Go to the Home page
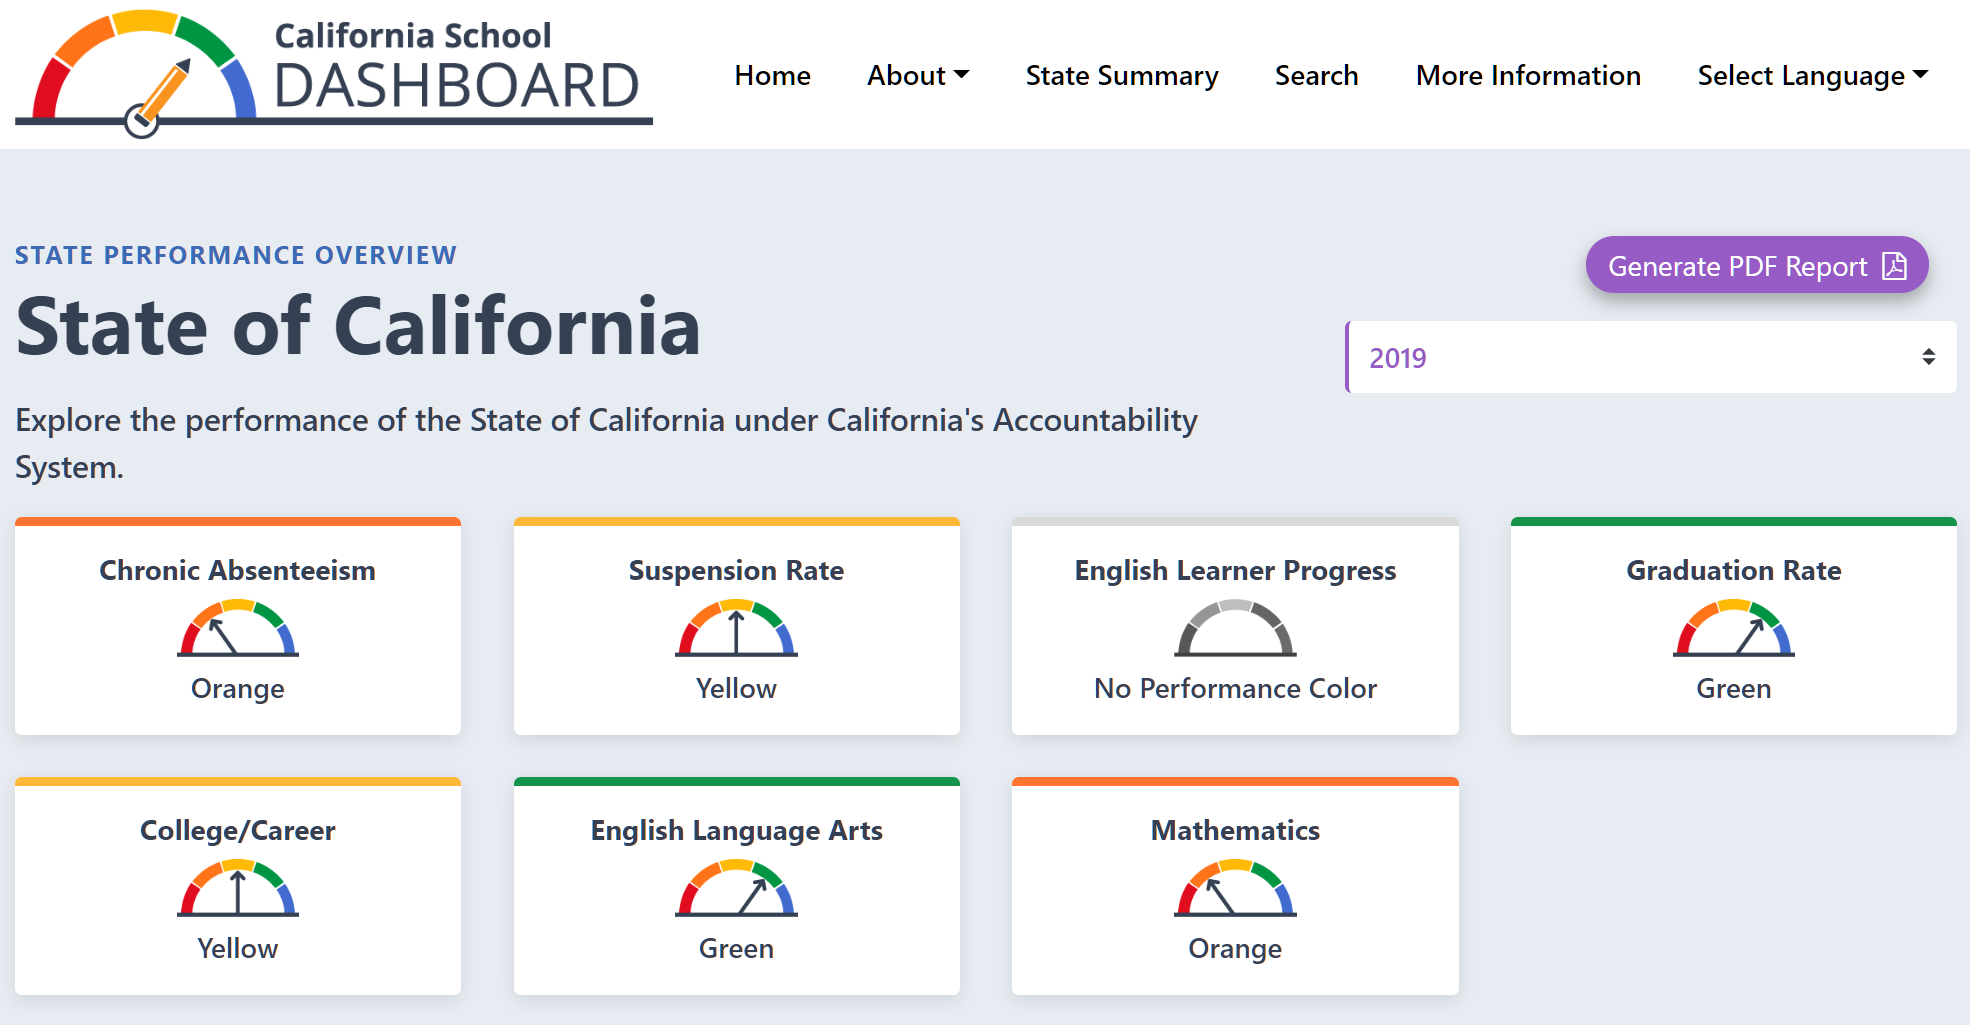1970x1025 pixels. (772, 76)
